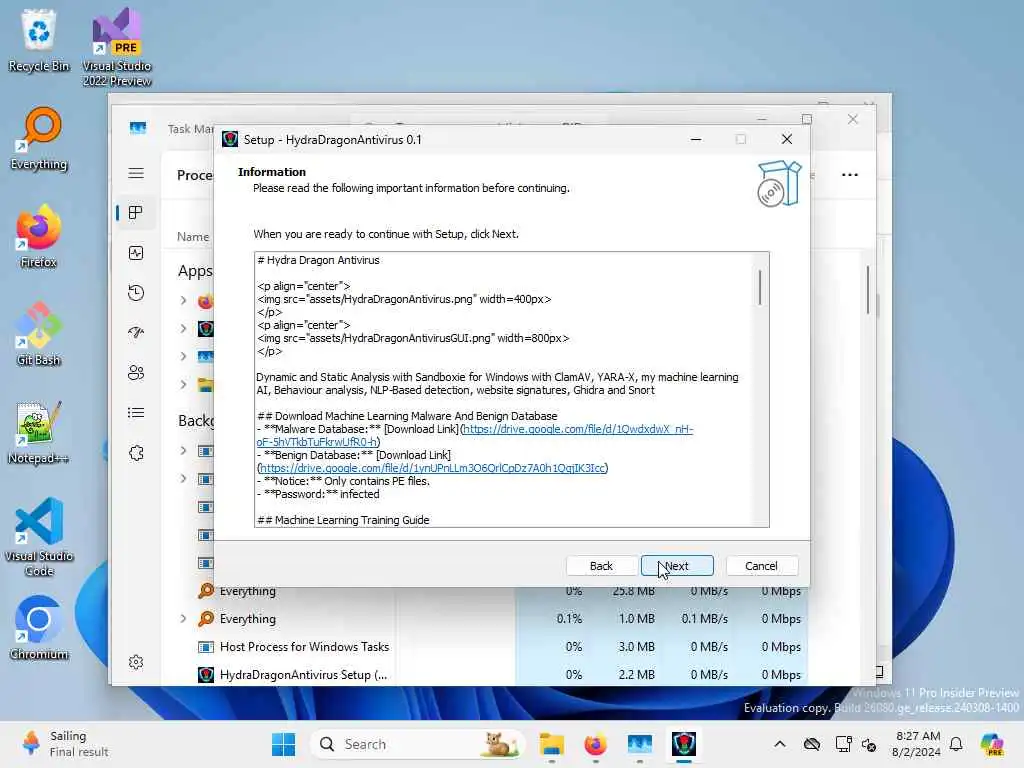Click Back in the setup wizard
The height and width of the screenshot is (768, 1024).
tap(601, 566)
